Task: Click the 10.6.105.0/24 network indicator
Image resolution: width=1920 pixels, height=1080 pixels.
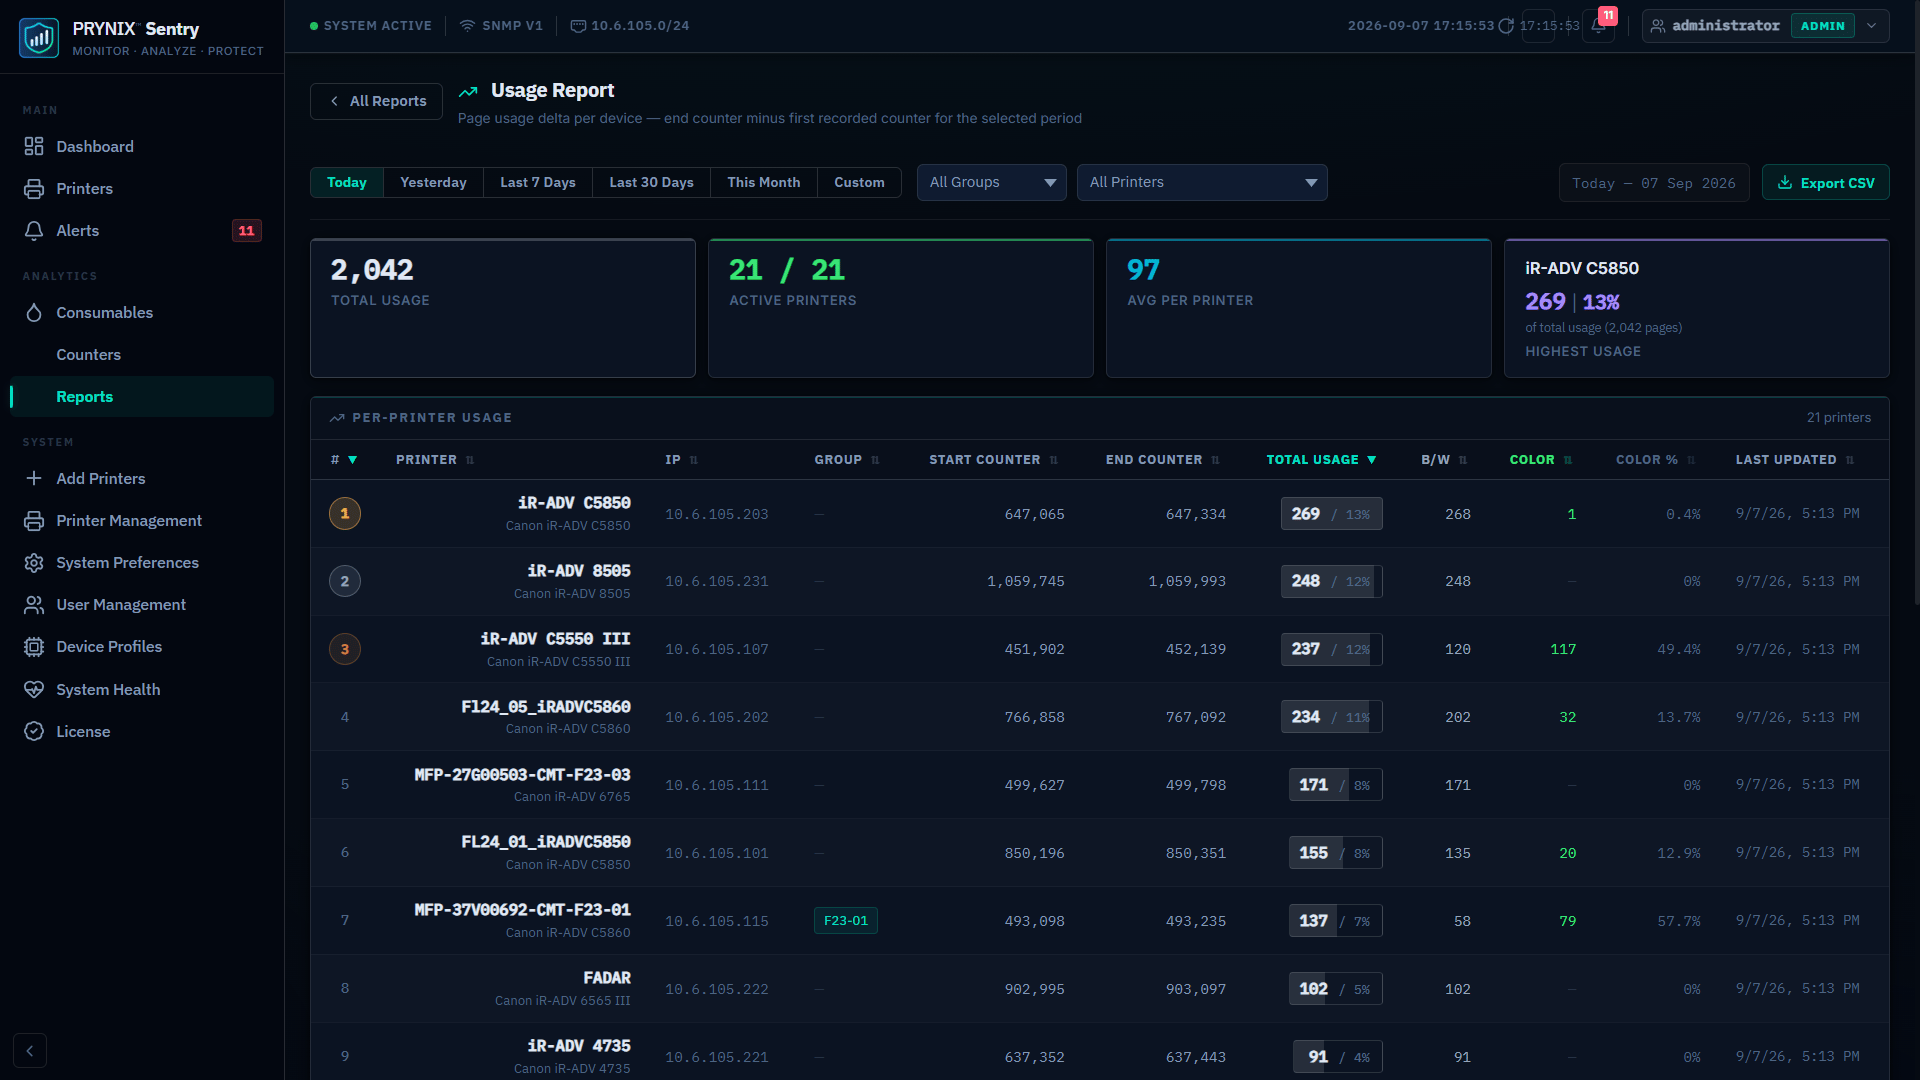Action: pyautogui.click(x=630, y=26)
